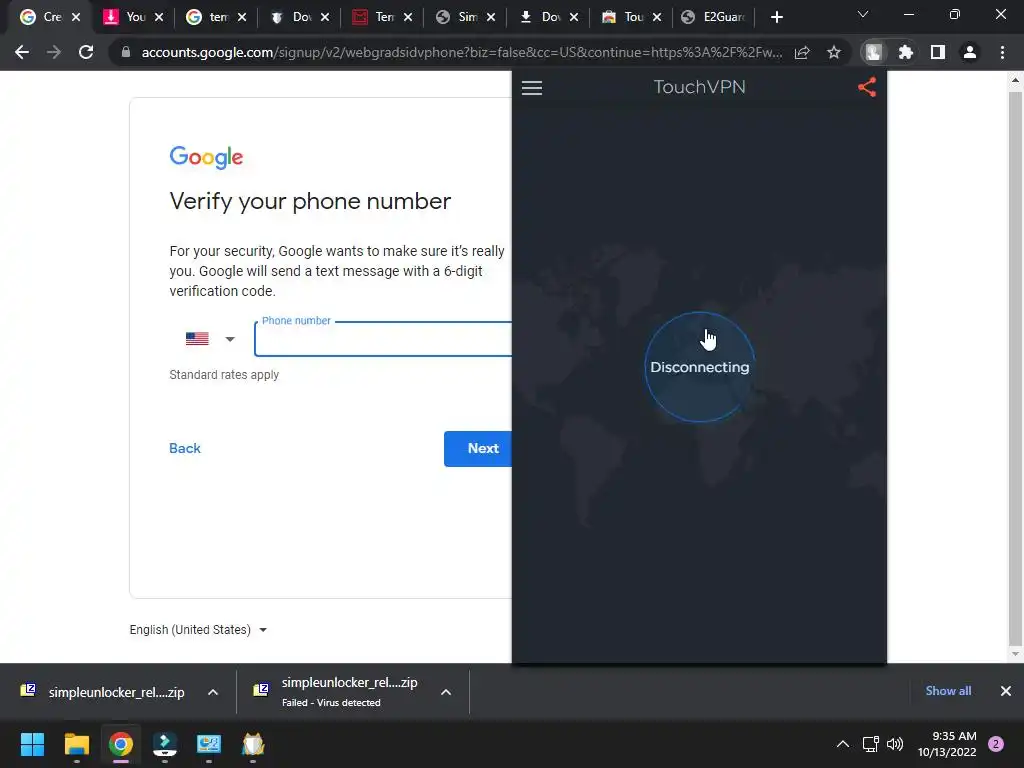The image size is (1024, 768).
Task: Click the TouchVPN extension icon in toolbar
Action: (x=873, y=52)
